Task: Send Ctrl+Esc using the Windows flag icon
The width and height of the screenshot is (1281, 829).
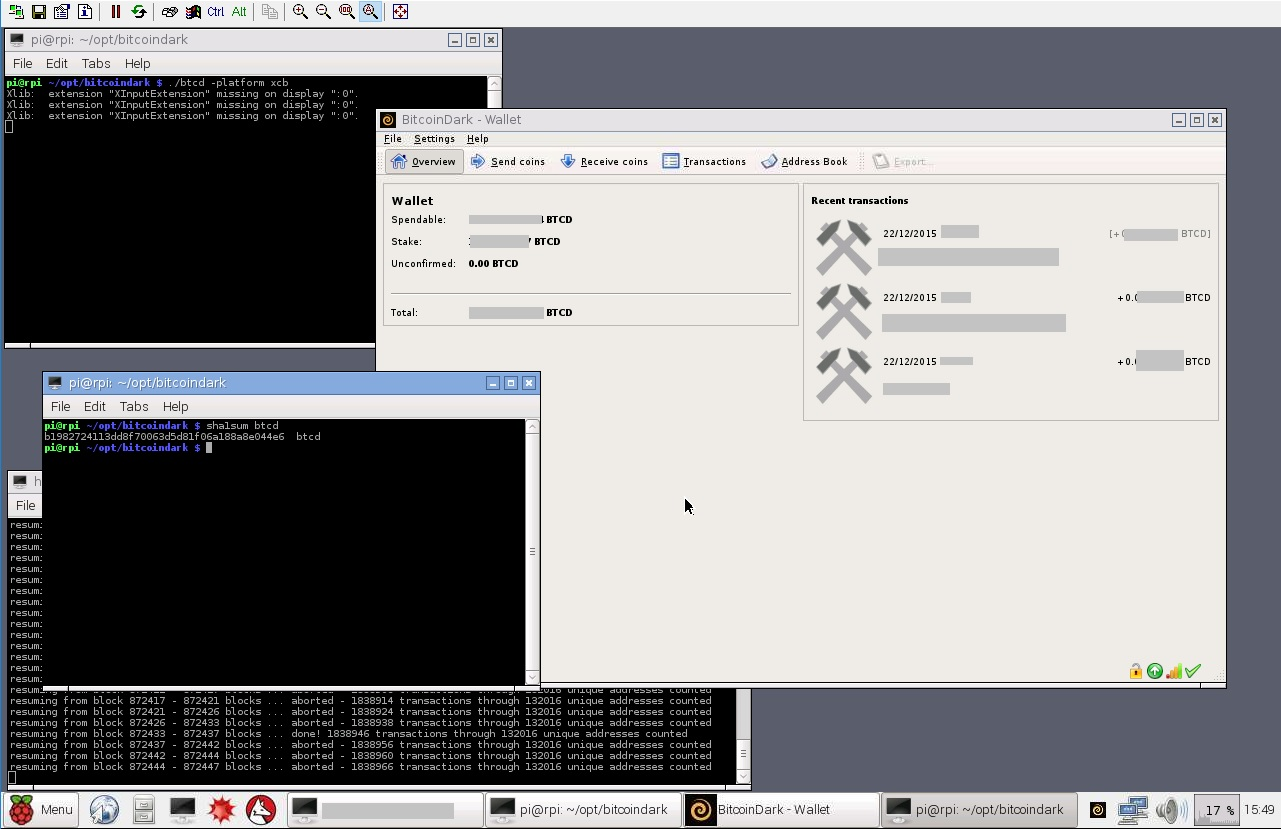Action: coord(193,12)
